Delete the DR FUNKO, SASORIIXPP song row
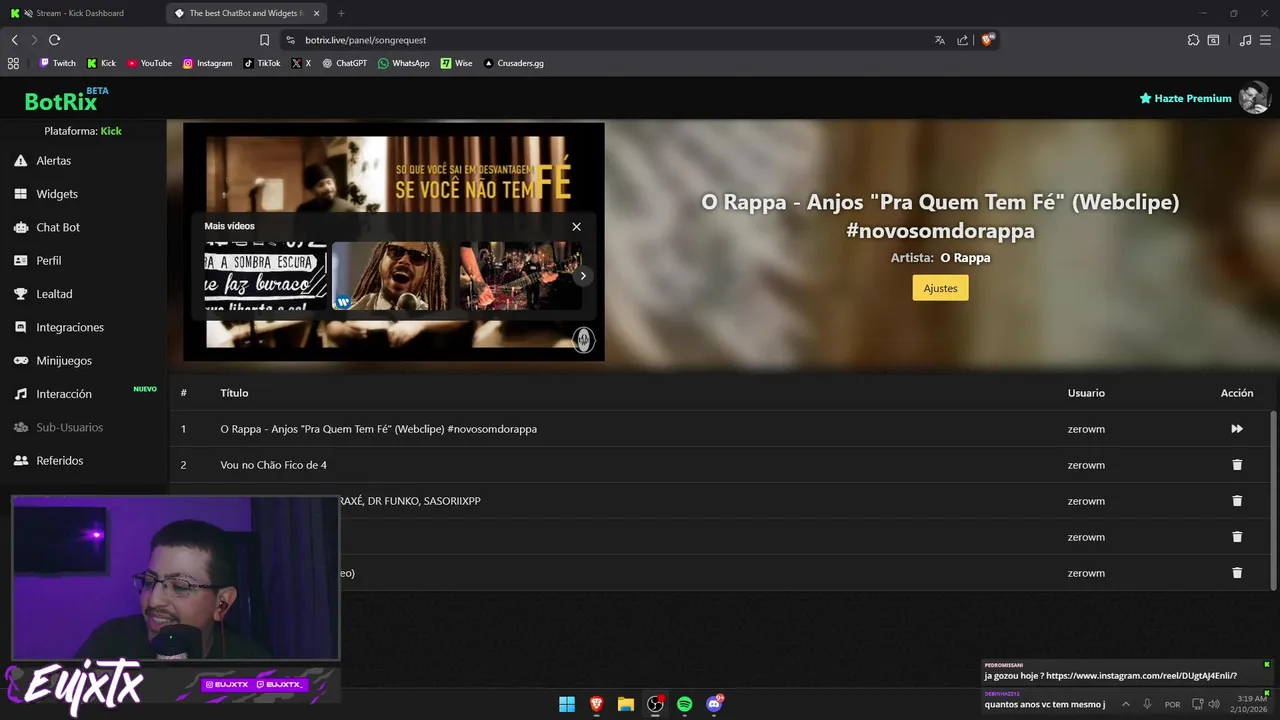1280x720 pixels. point(1237,501)
